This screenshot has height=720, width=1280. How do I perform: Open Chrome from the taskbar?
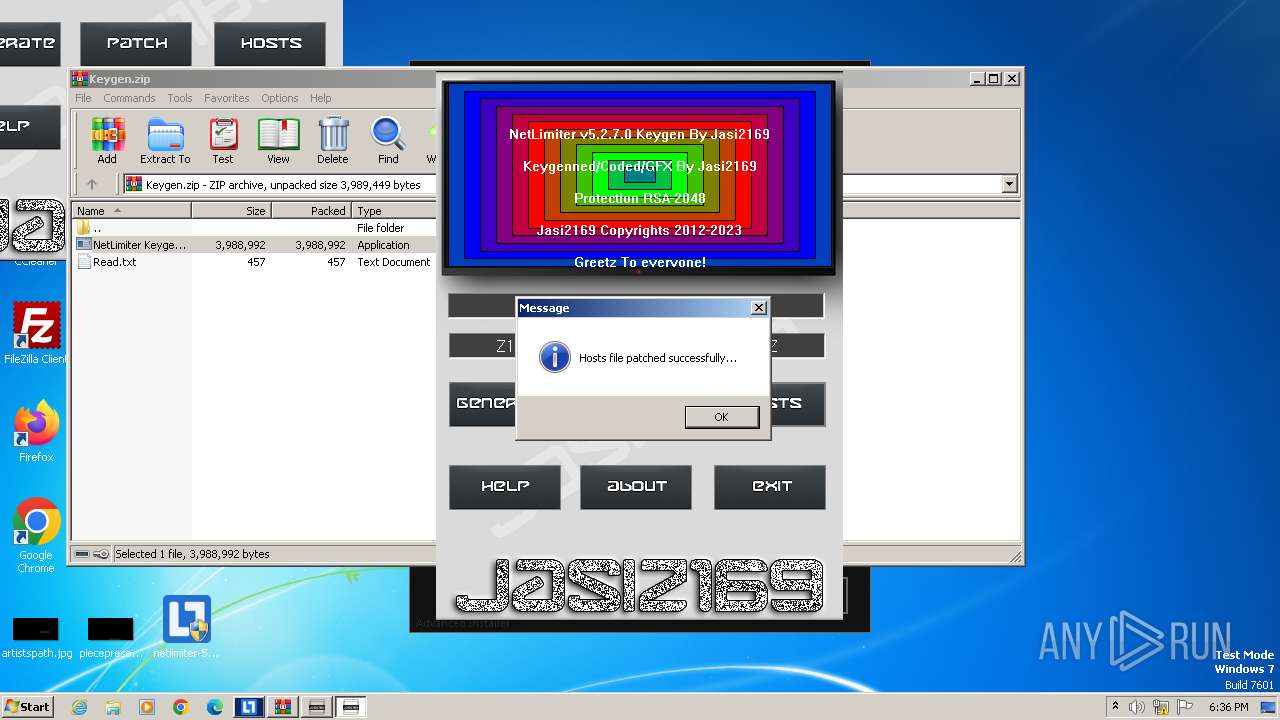coord(181,707)
